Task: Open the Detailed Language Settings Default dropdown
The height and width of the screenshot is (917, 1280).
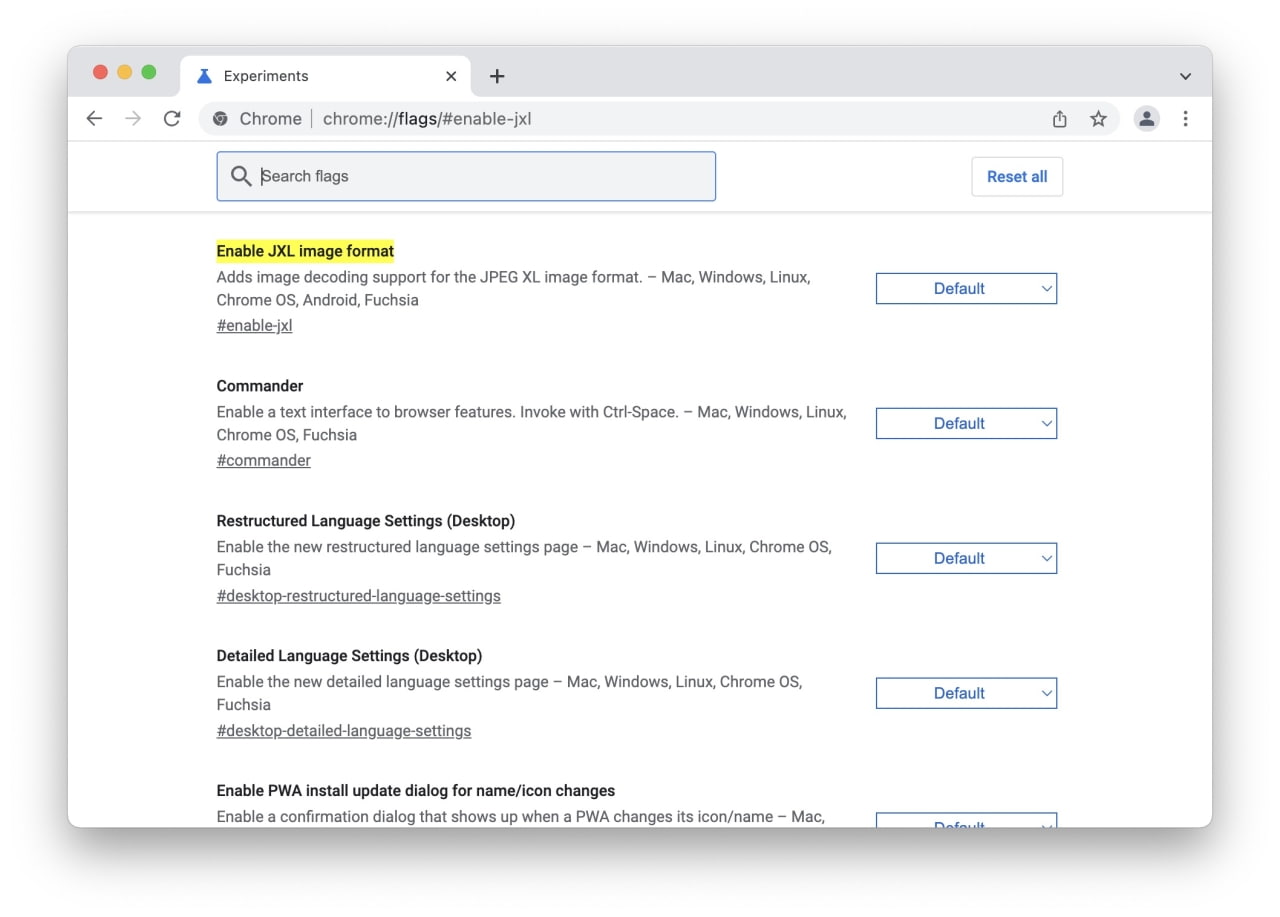Action: click(966, 693)
